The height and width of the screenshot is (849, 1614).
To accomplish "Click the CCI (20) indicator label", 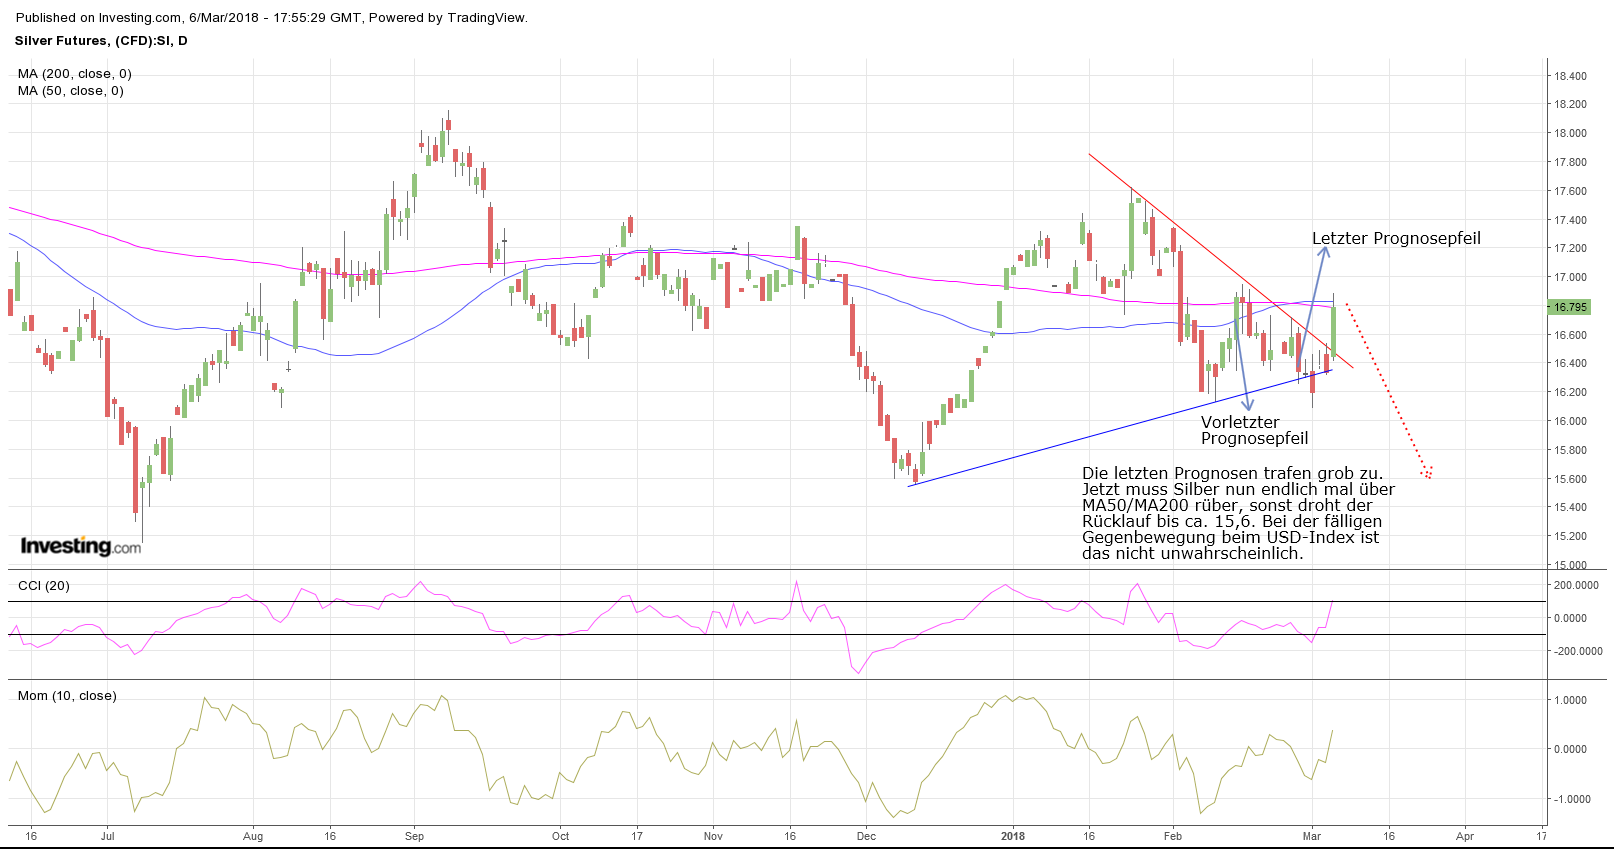I will (x=44, y=586).
